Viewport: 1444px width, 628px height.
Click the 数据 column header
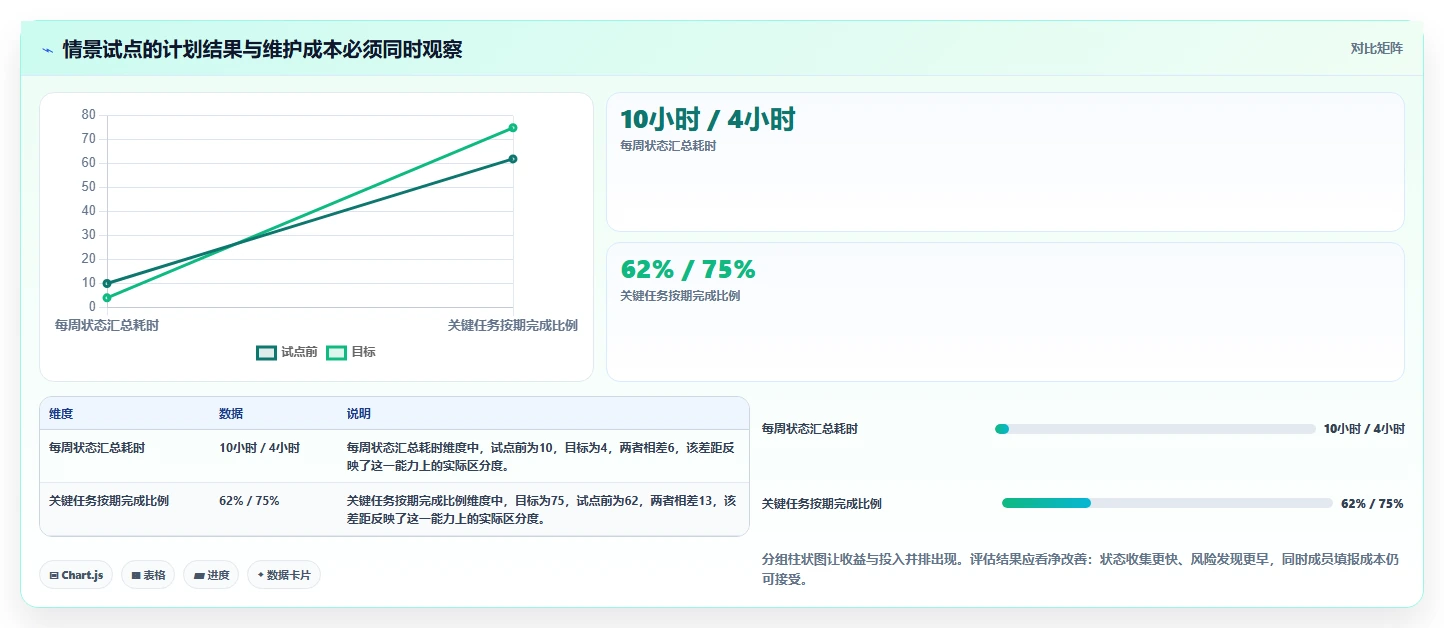point(231,414)
